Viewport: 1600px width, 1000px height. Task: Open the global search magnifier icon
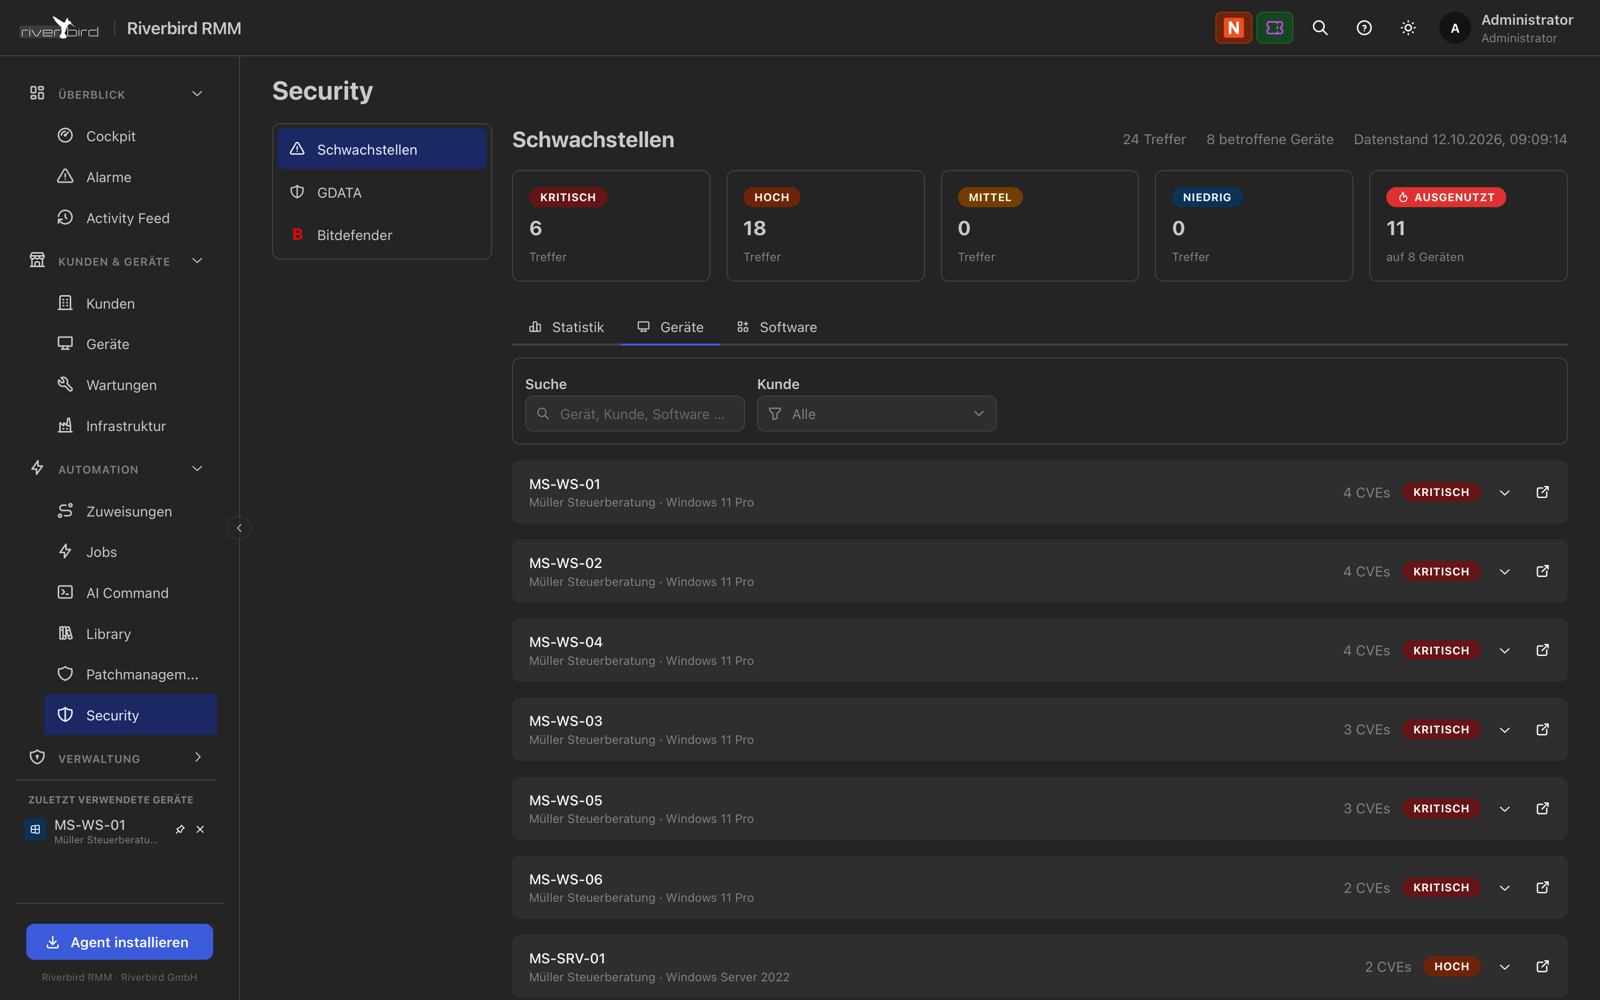point(1320,28)
